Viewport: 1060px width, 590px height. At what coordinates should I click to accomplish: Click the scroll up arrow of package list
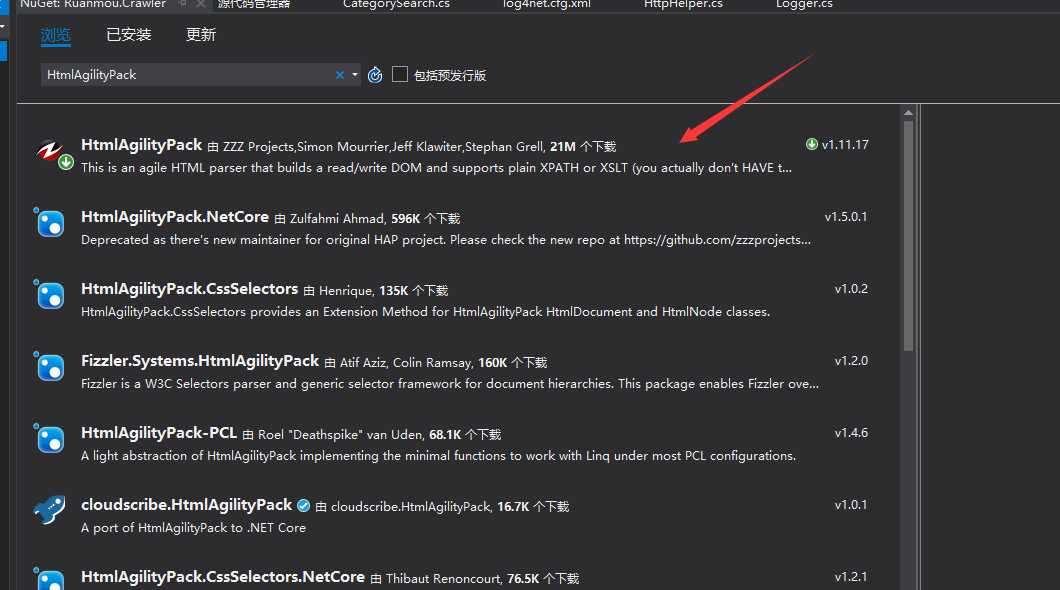908,113
